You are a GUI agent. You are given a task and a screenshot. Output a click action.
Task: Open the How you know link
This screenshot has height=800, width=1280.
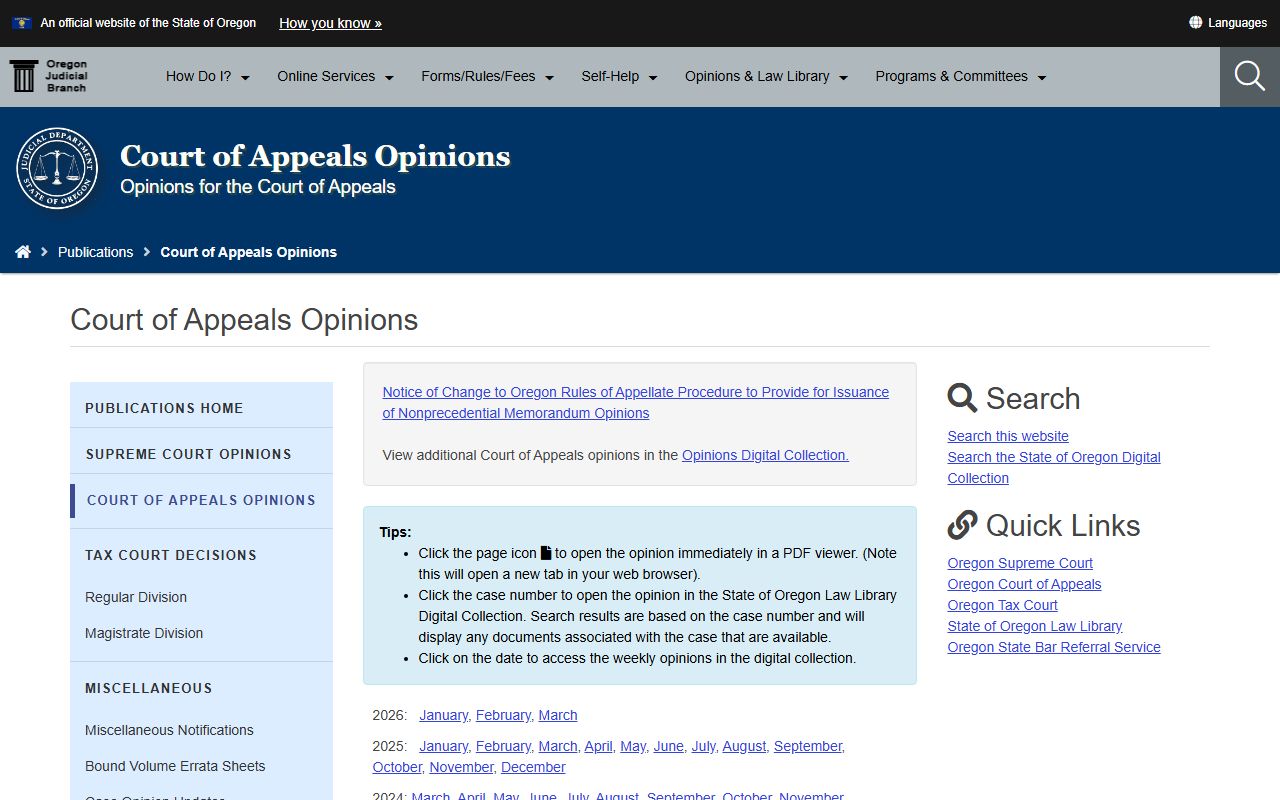pos(330,23)
